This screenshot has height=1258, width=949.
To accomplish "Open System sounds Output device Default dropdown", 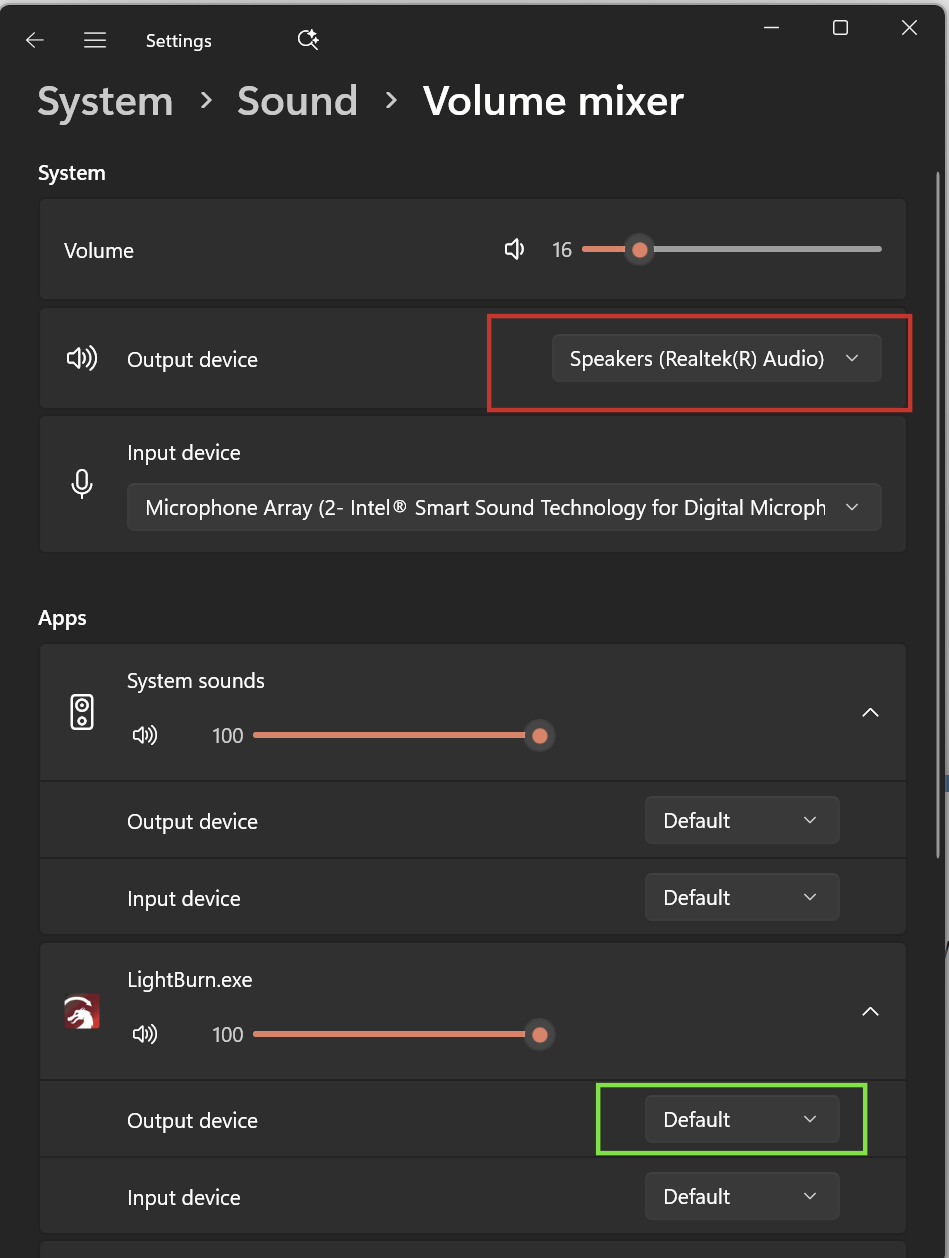I will point(741,821).
